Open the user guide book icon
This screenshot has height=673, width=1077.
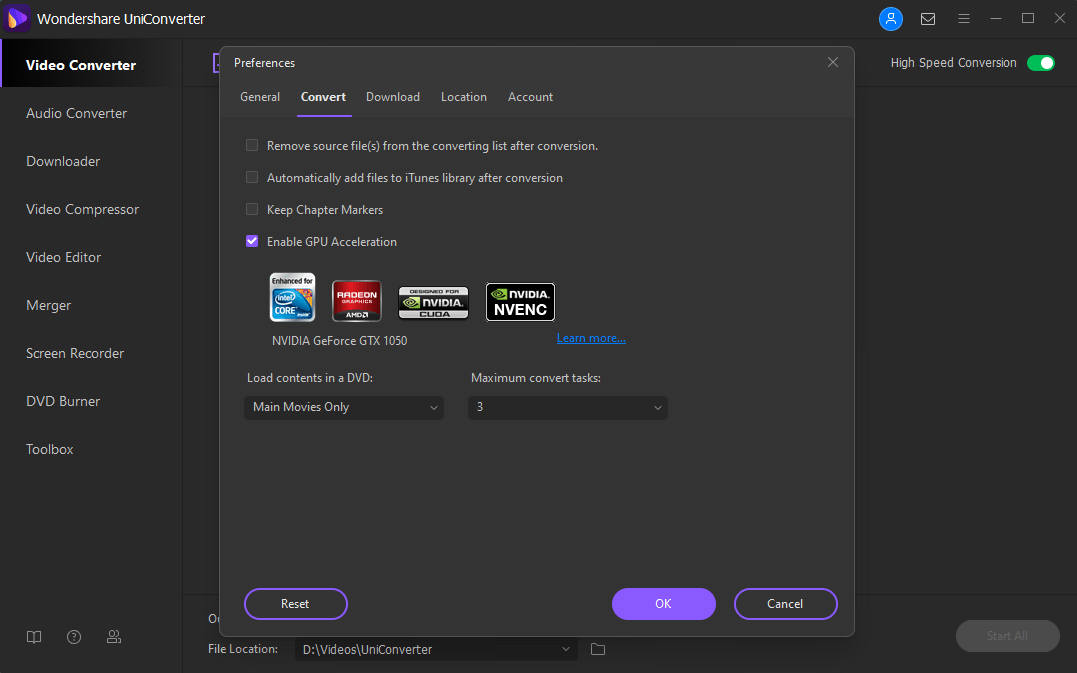pyautogui.click(x=34, y=637)
